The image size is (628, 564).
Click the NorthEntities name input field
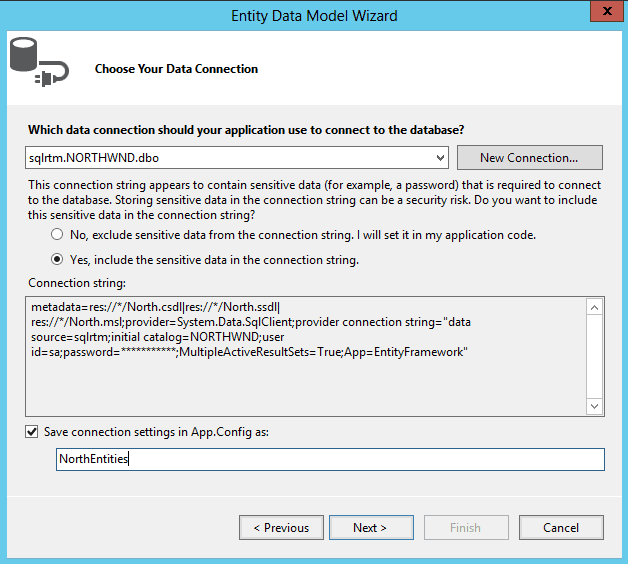point(330,459)
